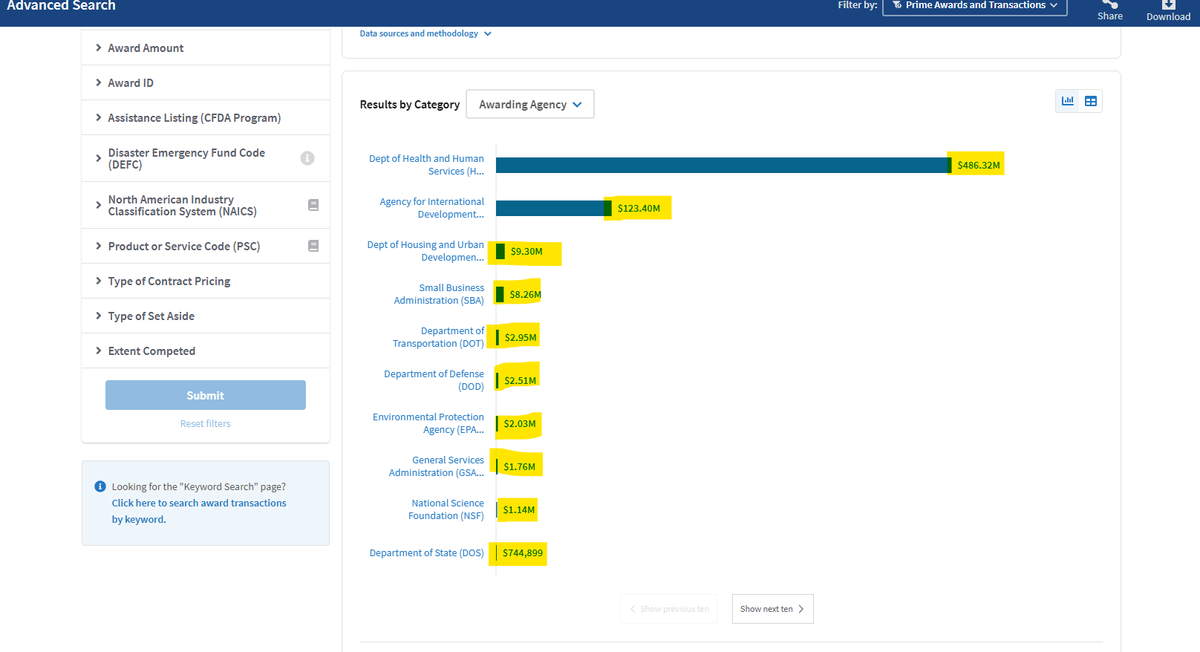This screenshot has height=652, width=1200.
Task: Click the $1.76M value label
Action: point(520,466)
